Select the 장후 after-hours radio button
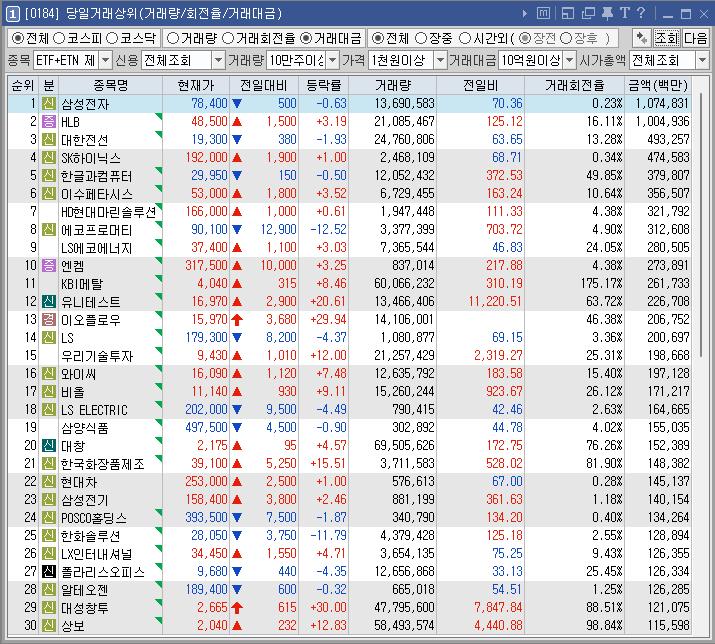The image size is (715, 644). coord(566,38)
